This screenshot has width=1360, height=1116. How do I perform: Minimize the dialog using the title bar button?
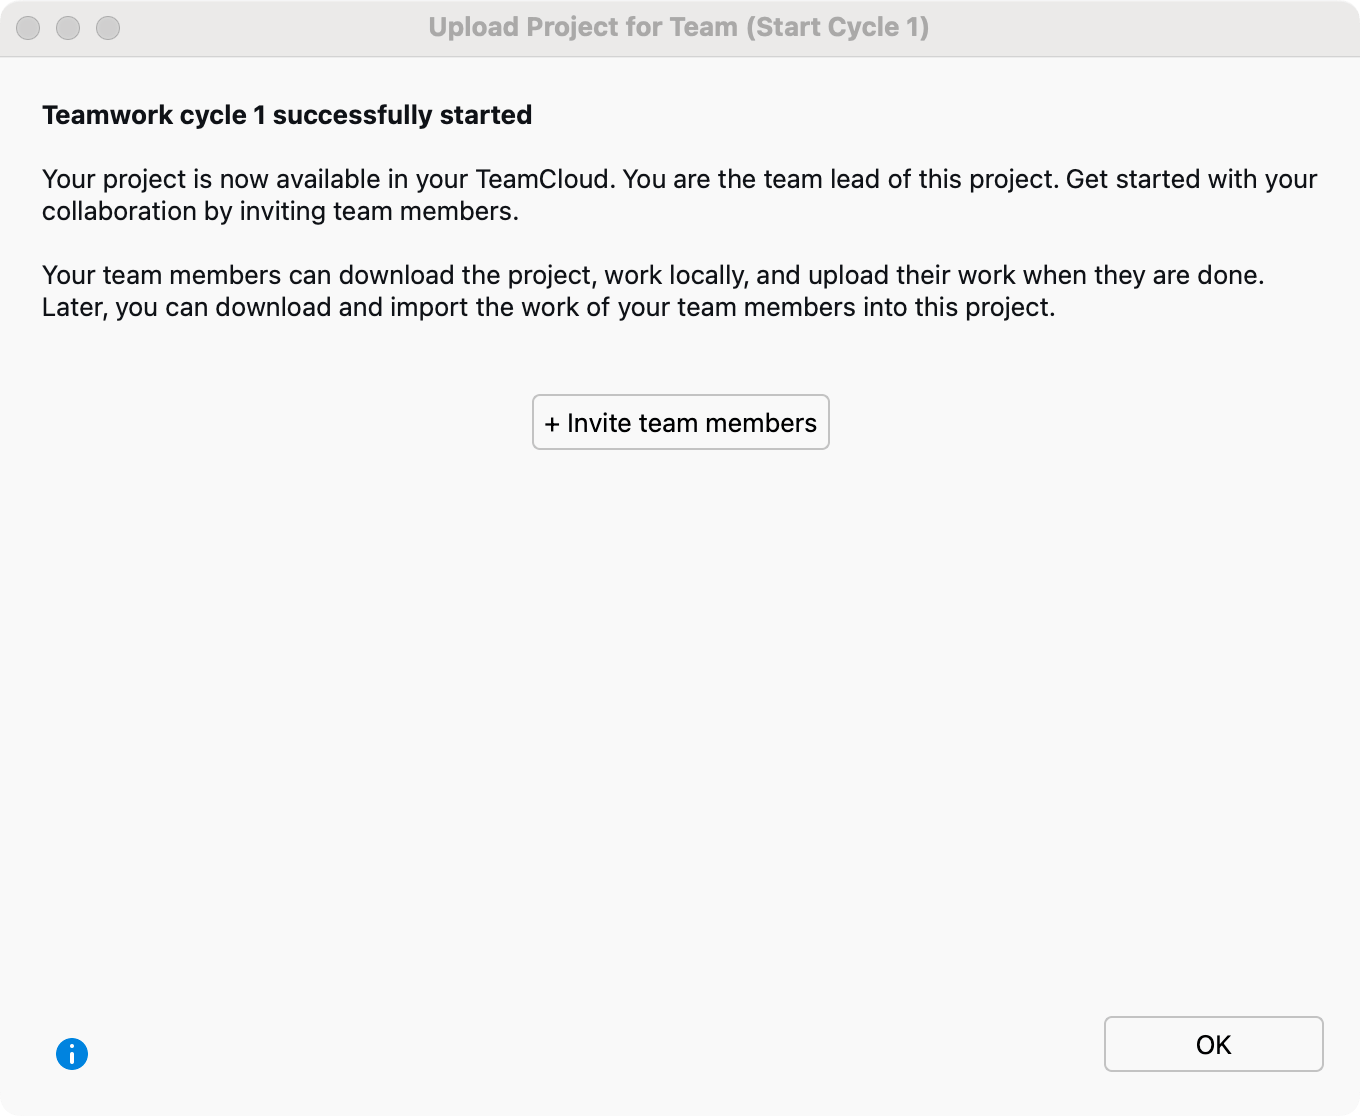[68, 28]
